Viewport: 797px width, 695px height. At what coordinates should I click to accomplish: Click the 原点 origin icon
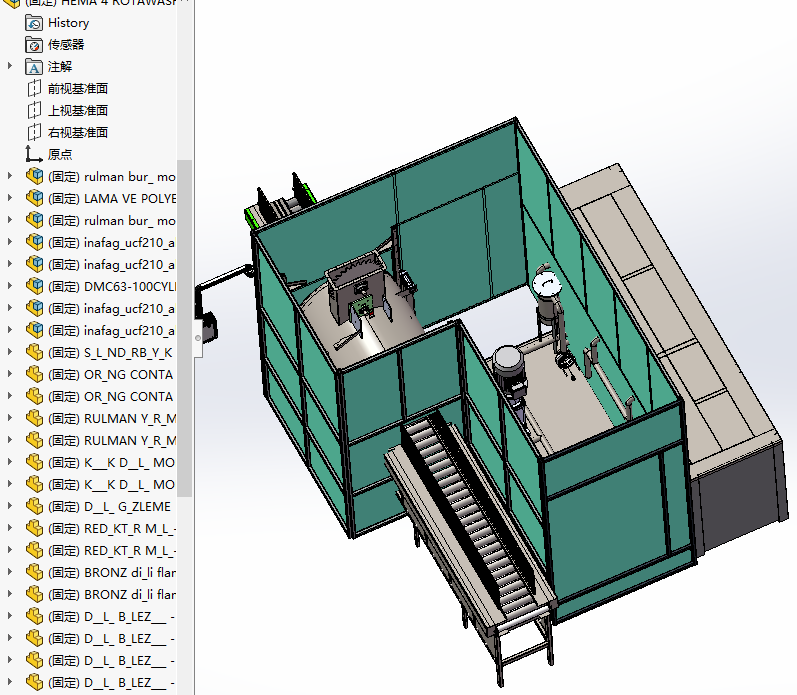click(34, 154)
